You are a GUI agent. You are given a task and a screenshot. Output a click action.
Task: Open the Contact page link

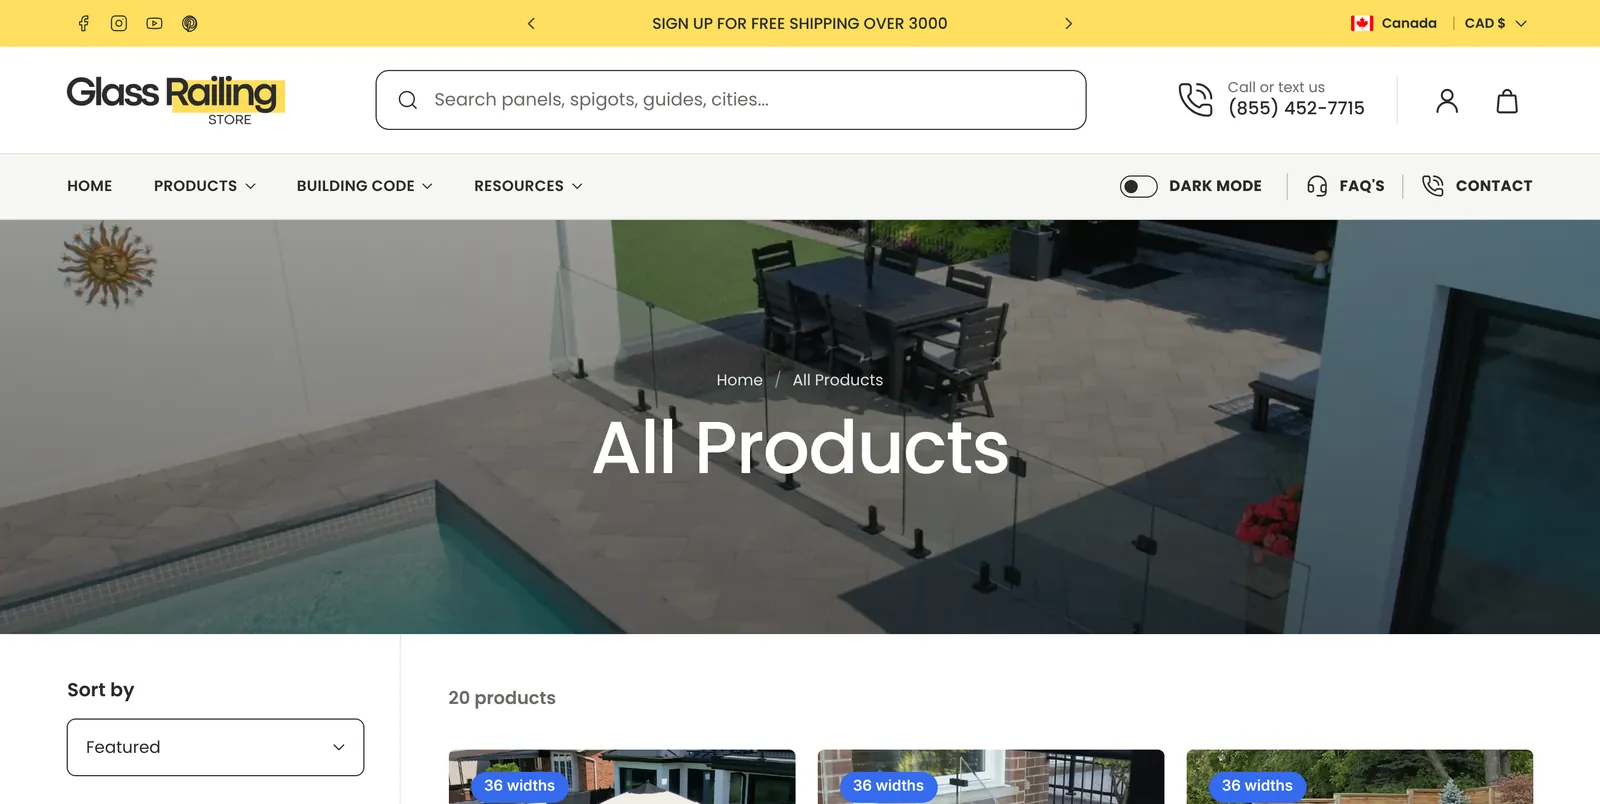pyautogui.click(x=1494, y=186)
